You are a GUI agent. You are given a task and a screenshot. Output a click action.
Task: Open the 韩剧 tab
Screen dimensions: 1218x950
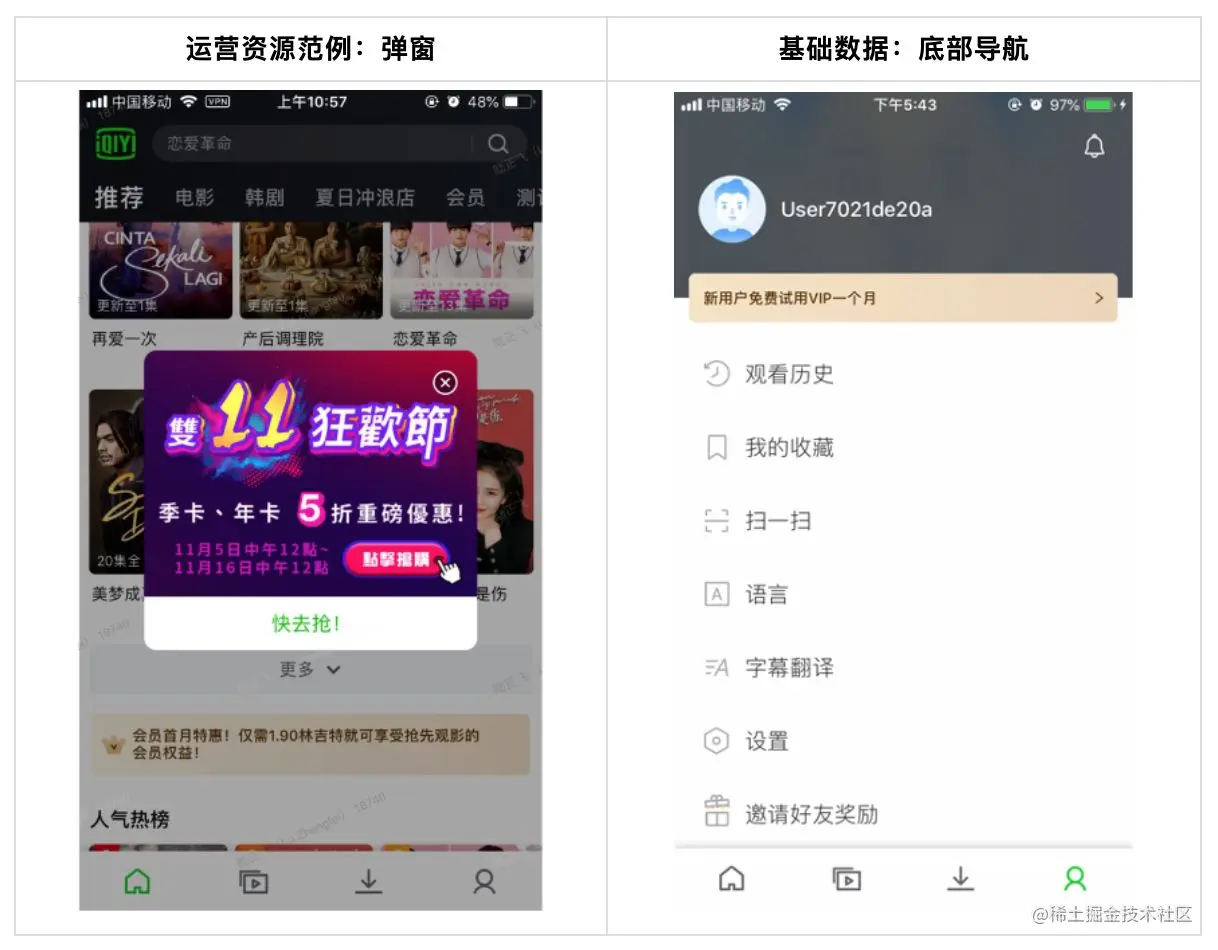pyautogui.click(x=265, y=198)
